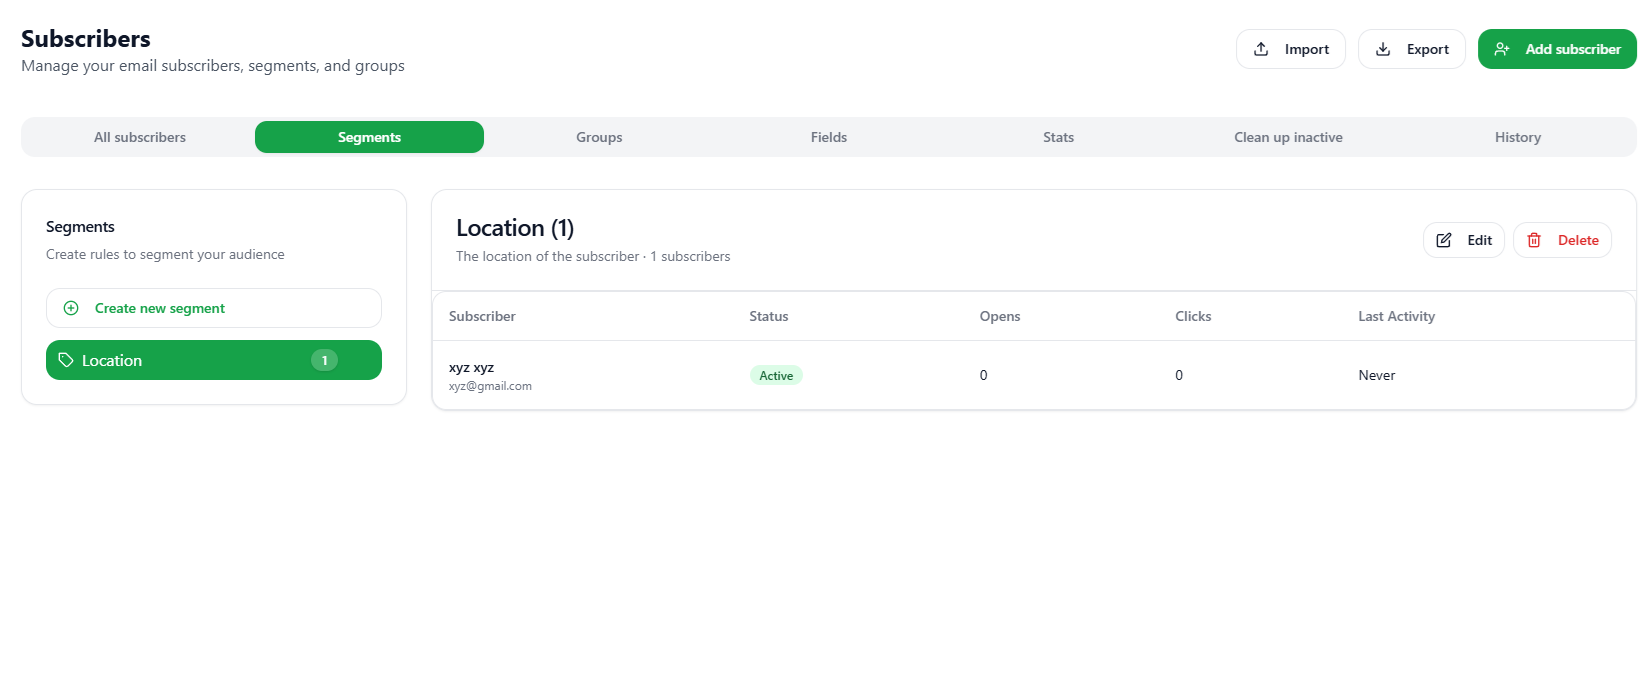Create a new segment
The image size is (1652, 685).
click(x=214, y=308)
